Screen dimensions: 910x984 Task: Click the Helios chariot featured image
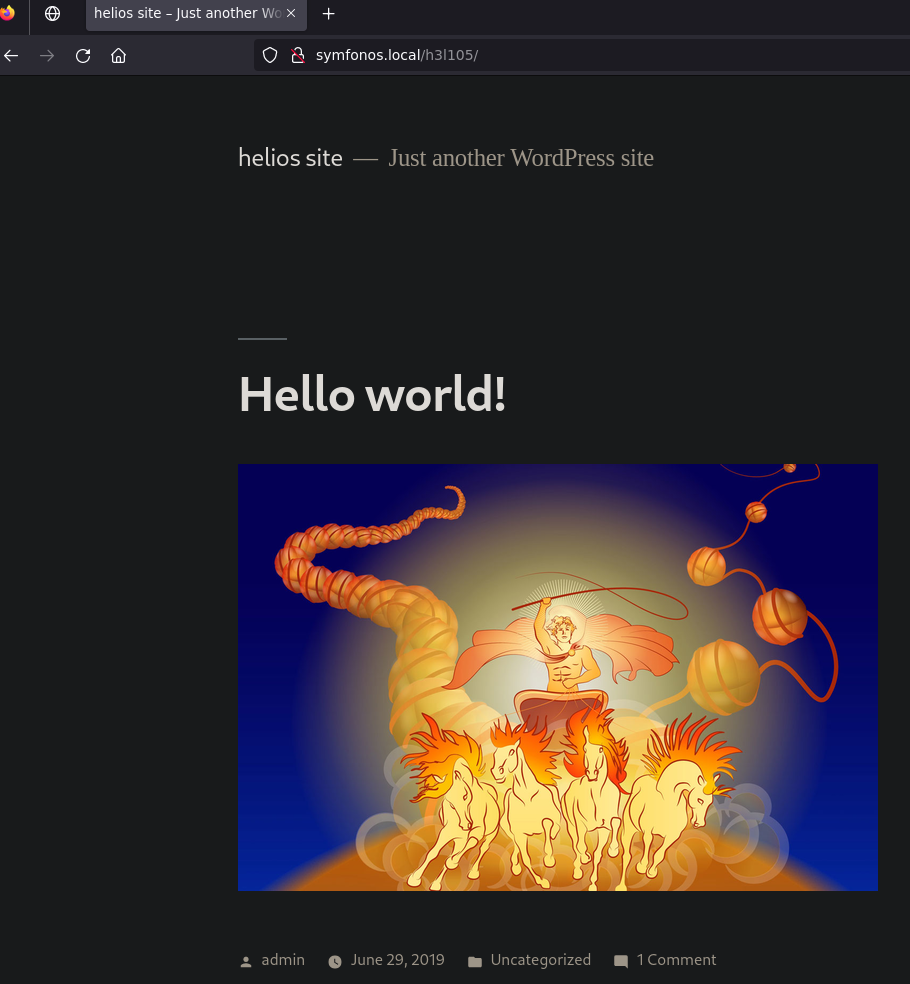pos(557,677)
